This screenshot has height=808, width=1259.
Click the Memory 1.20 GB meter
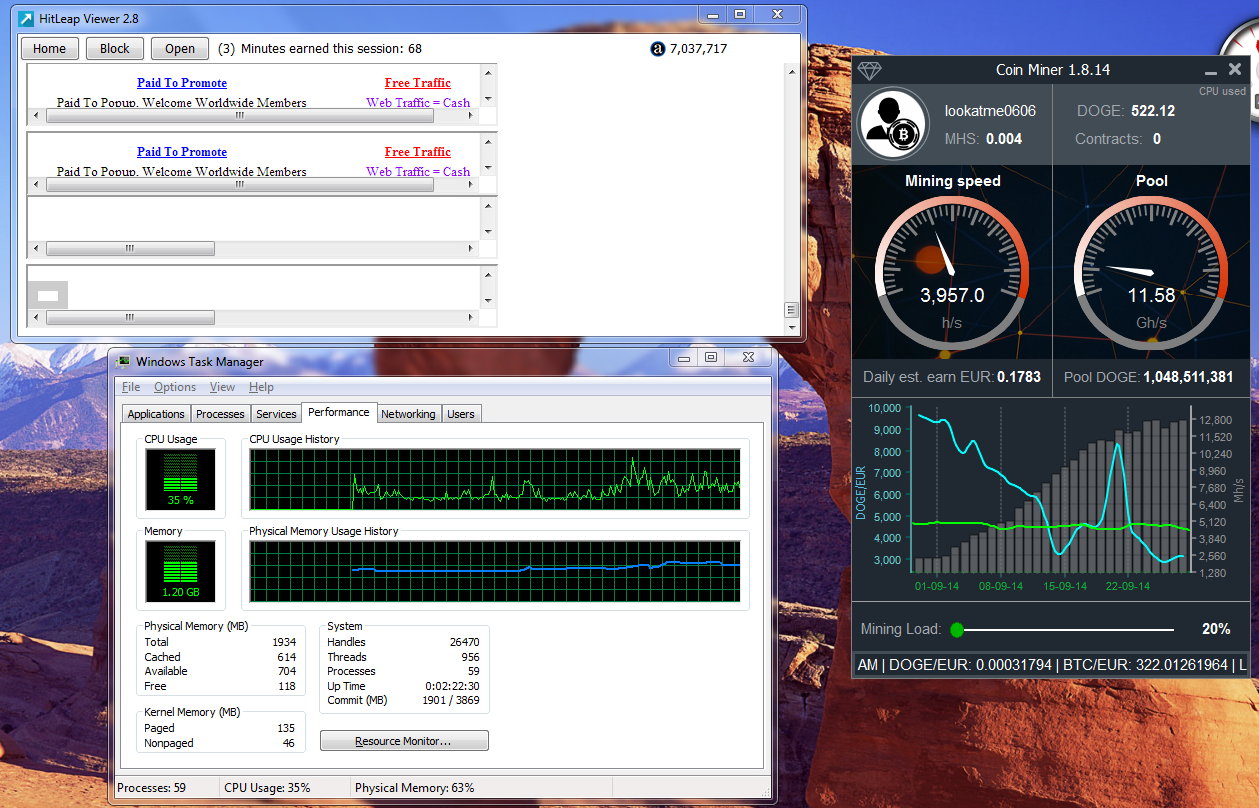tap(181, 571)
